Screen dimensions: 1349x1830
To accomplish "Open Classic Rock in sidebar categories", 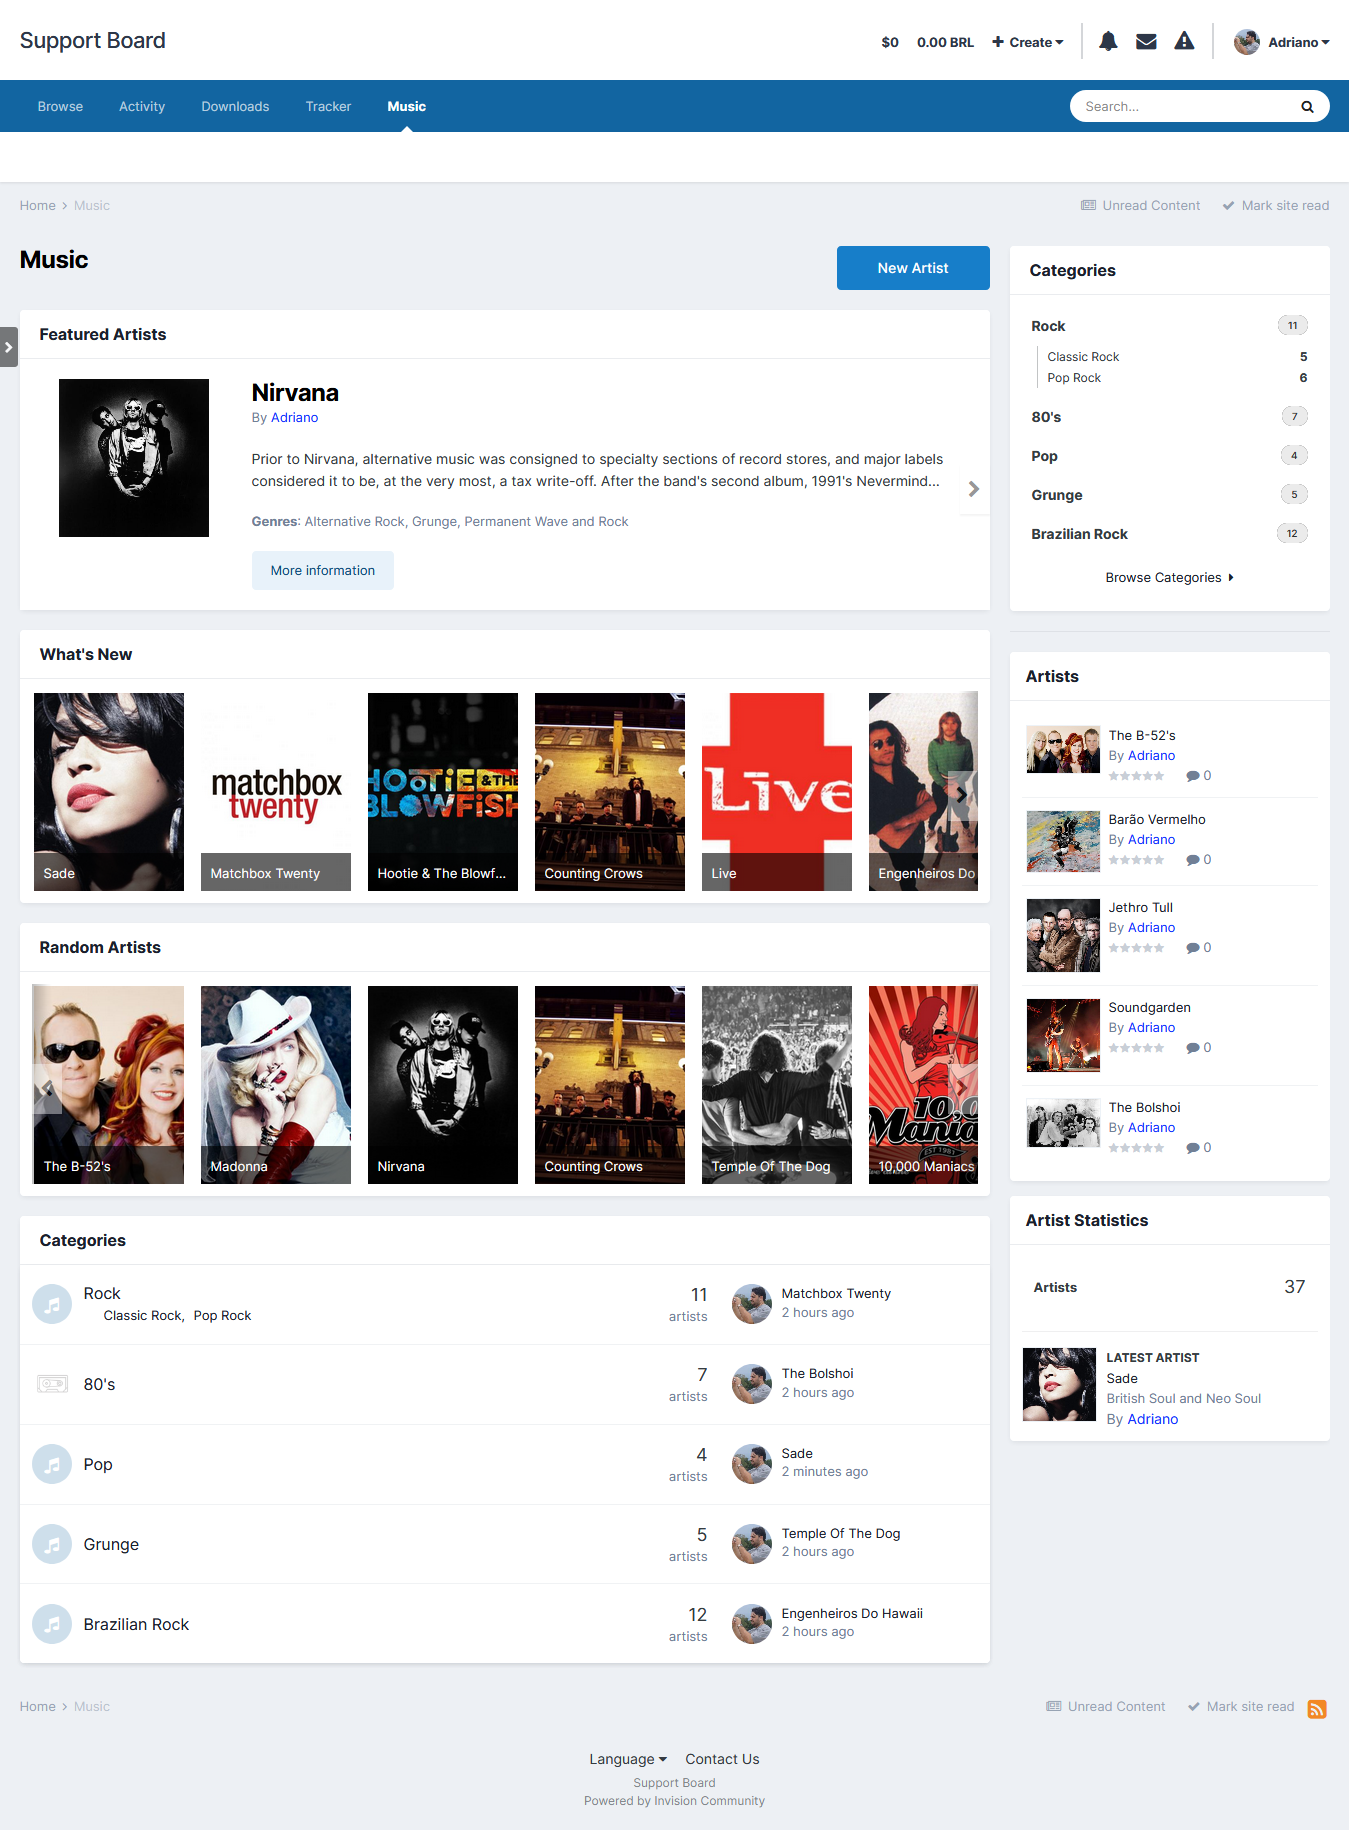I will [1083, 357].
